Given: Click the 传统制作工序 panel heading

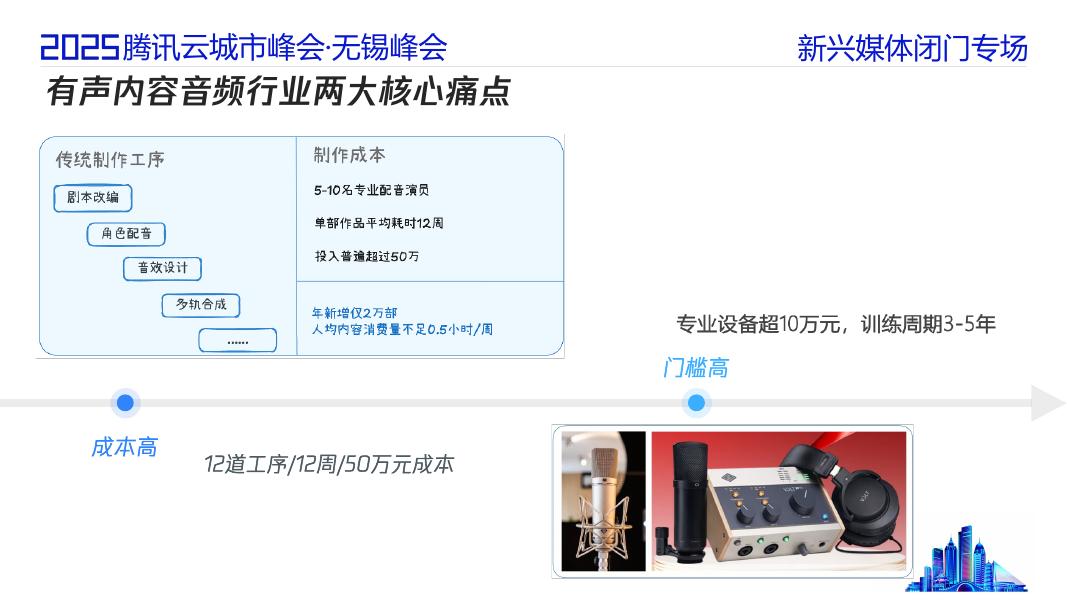Looking at the screenshot, I should click(110, 160).
